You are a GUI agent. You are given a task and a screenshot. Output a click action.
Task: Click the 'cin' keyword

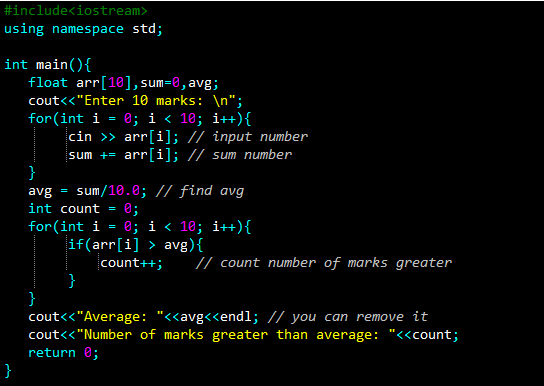pos(80,137)
